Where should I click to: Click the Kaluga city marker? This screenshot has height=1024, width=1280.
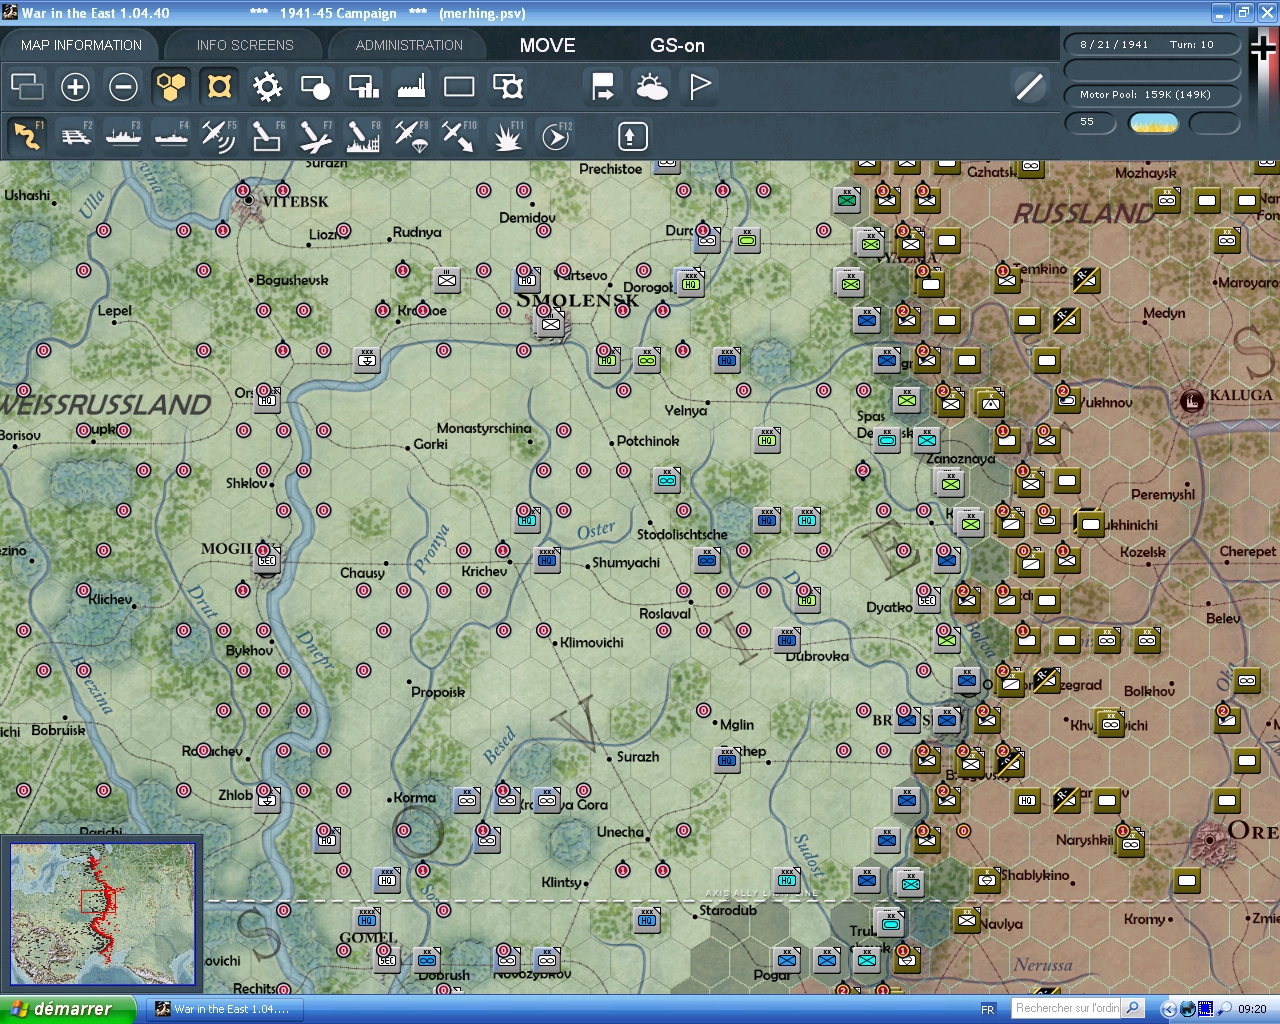[x=1191, y=401]
